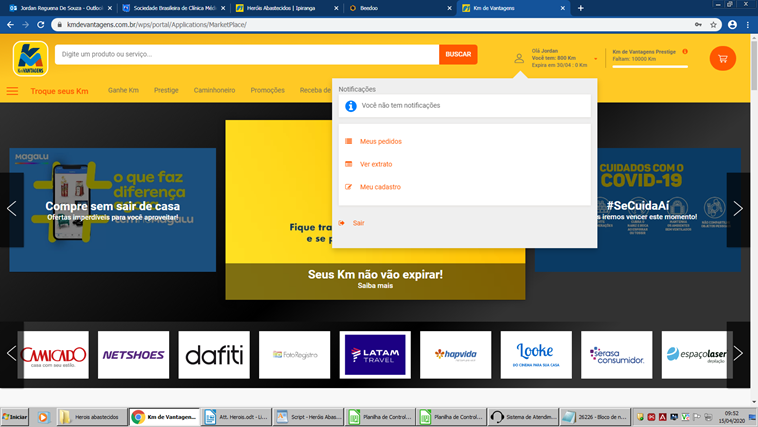The height and width of the screenshot is (427, 758).
Task: Switch to Beedoo tab
Action: point(399,8)
